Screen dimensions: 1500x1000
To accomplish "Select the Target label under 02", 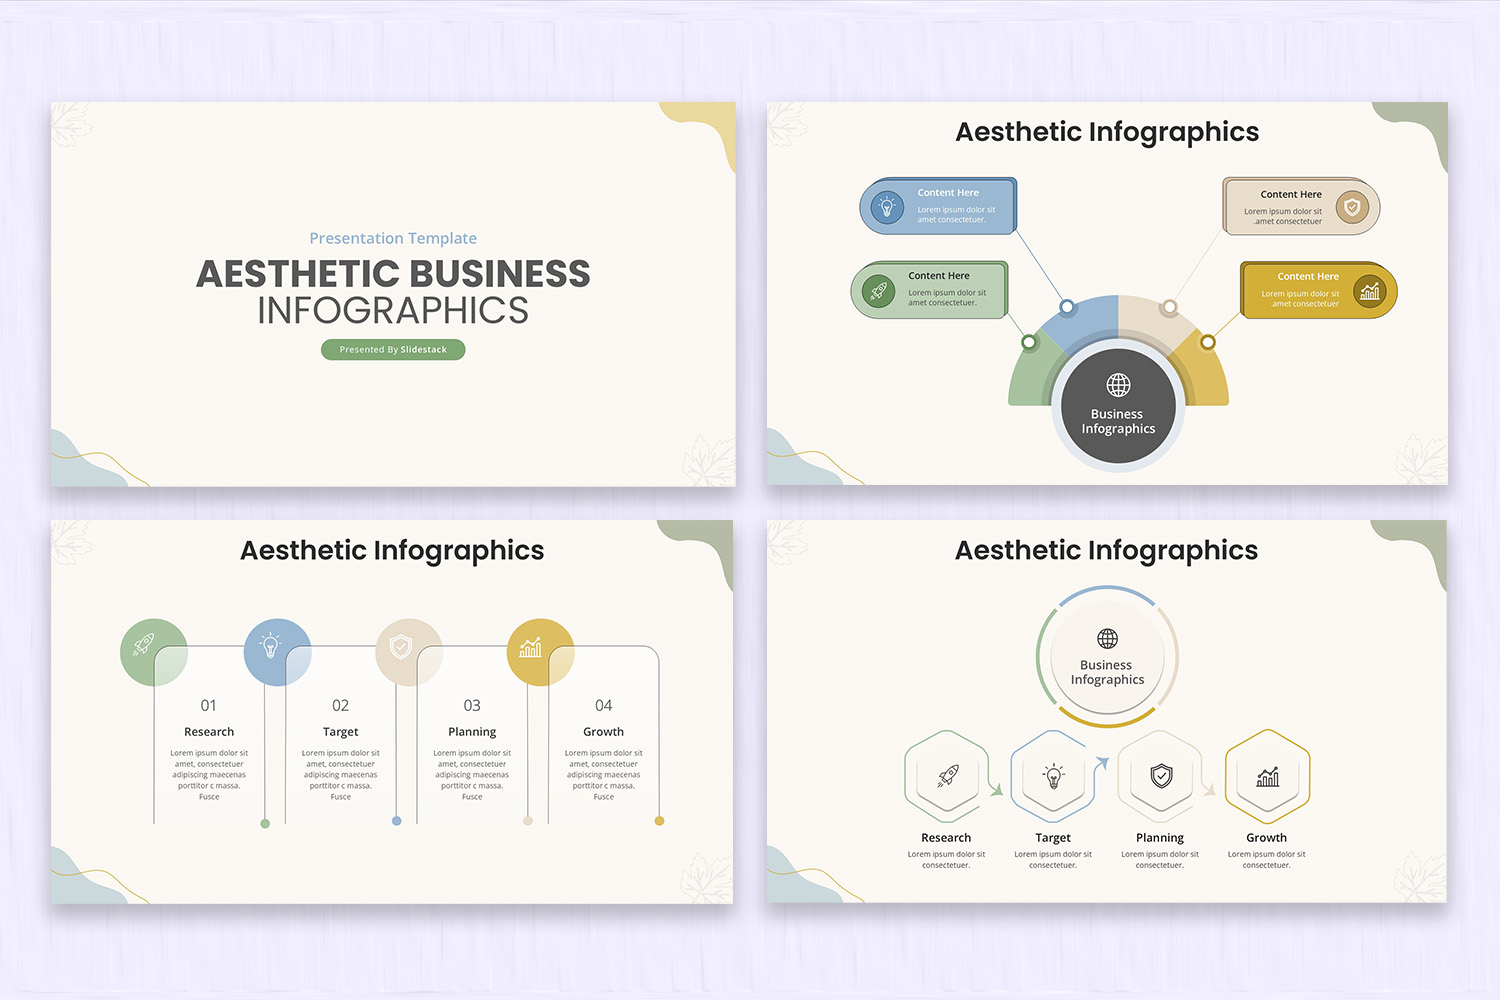I will pyautogui.click(x=340, y=732).
